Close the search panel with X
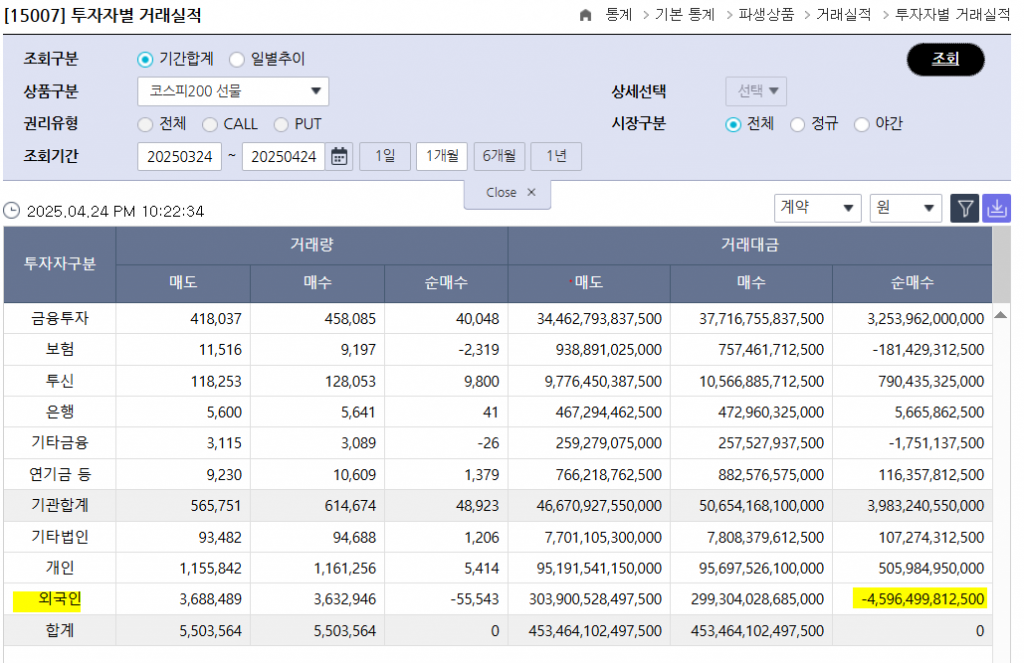The width and height of the screenshot is (1024, 663). tap(531, 192)
